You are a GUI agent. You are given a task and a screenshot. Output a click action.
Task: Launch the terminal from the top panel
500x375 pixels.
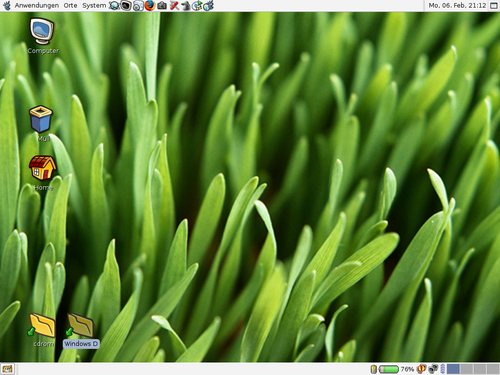pos(126,5)
